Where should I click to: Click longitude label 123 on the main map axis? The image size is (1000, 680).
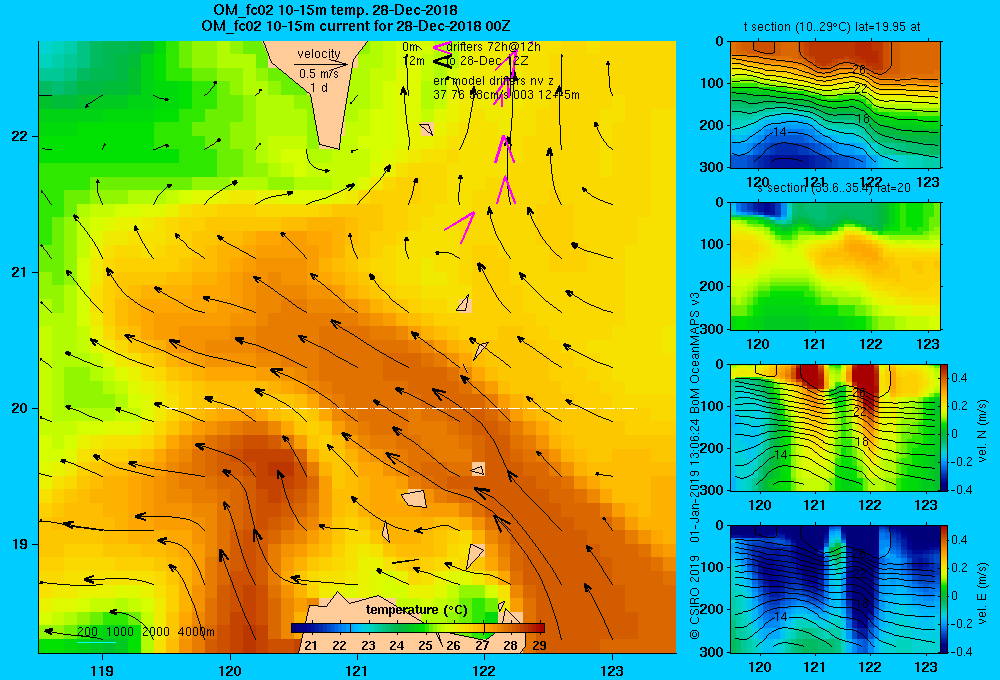pos(612,670)
